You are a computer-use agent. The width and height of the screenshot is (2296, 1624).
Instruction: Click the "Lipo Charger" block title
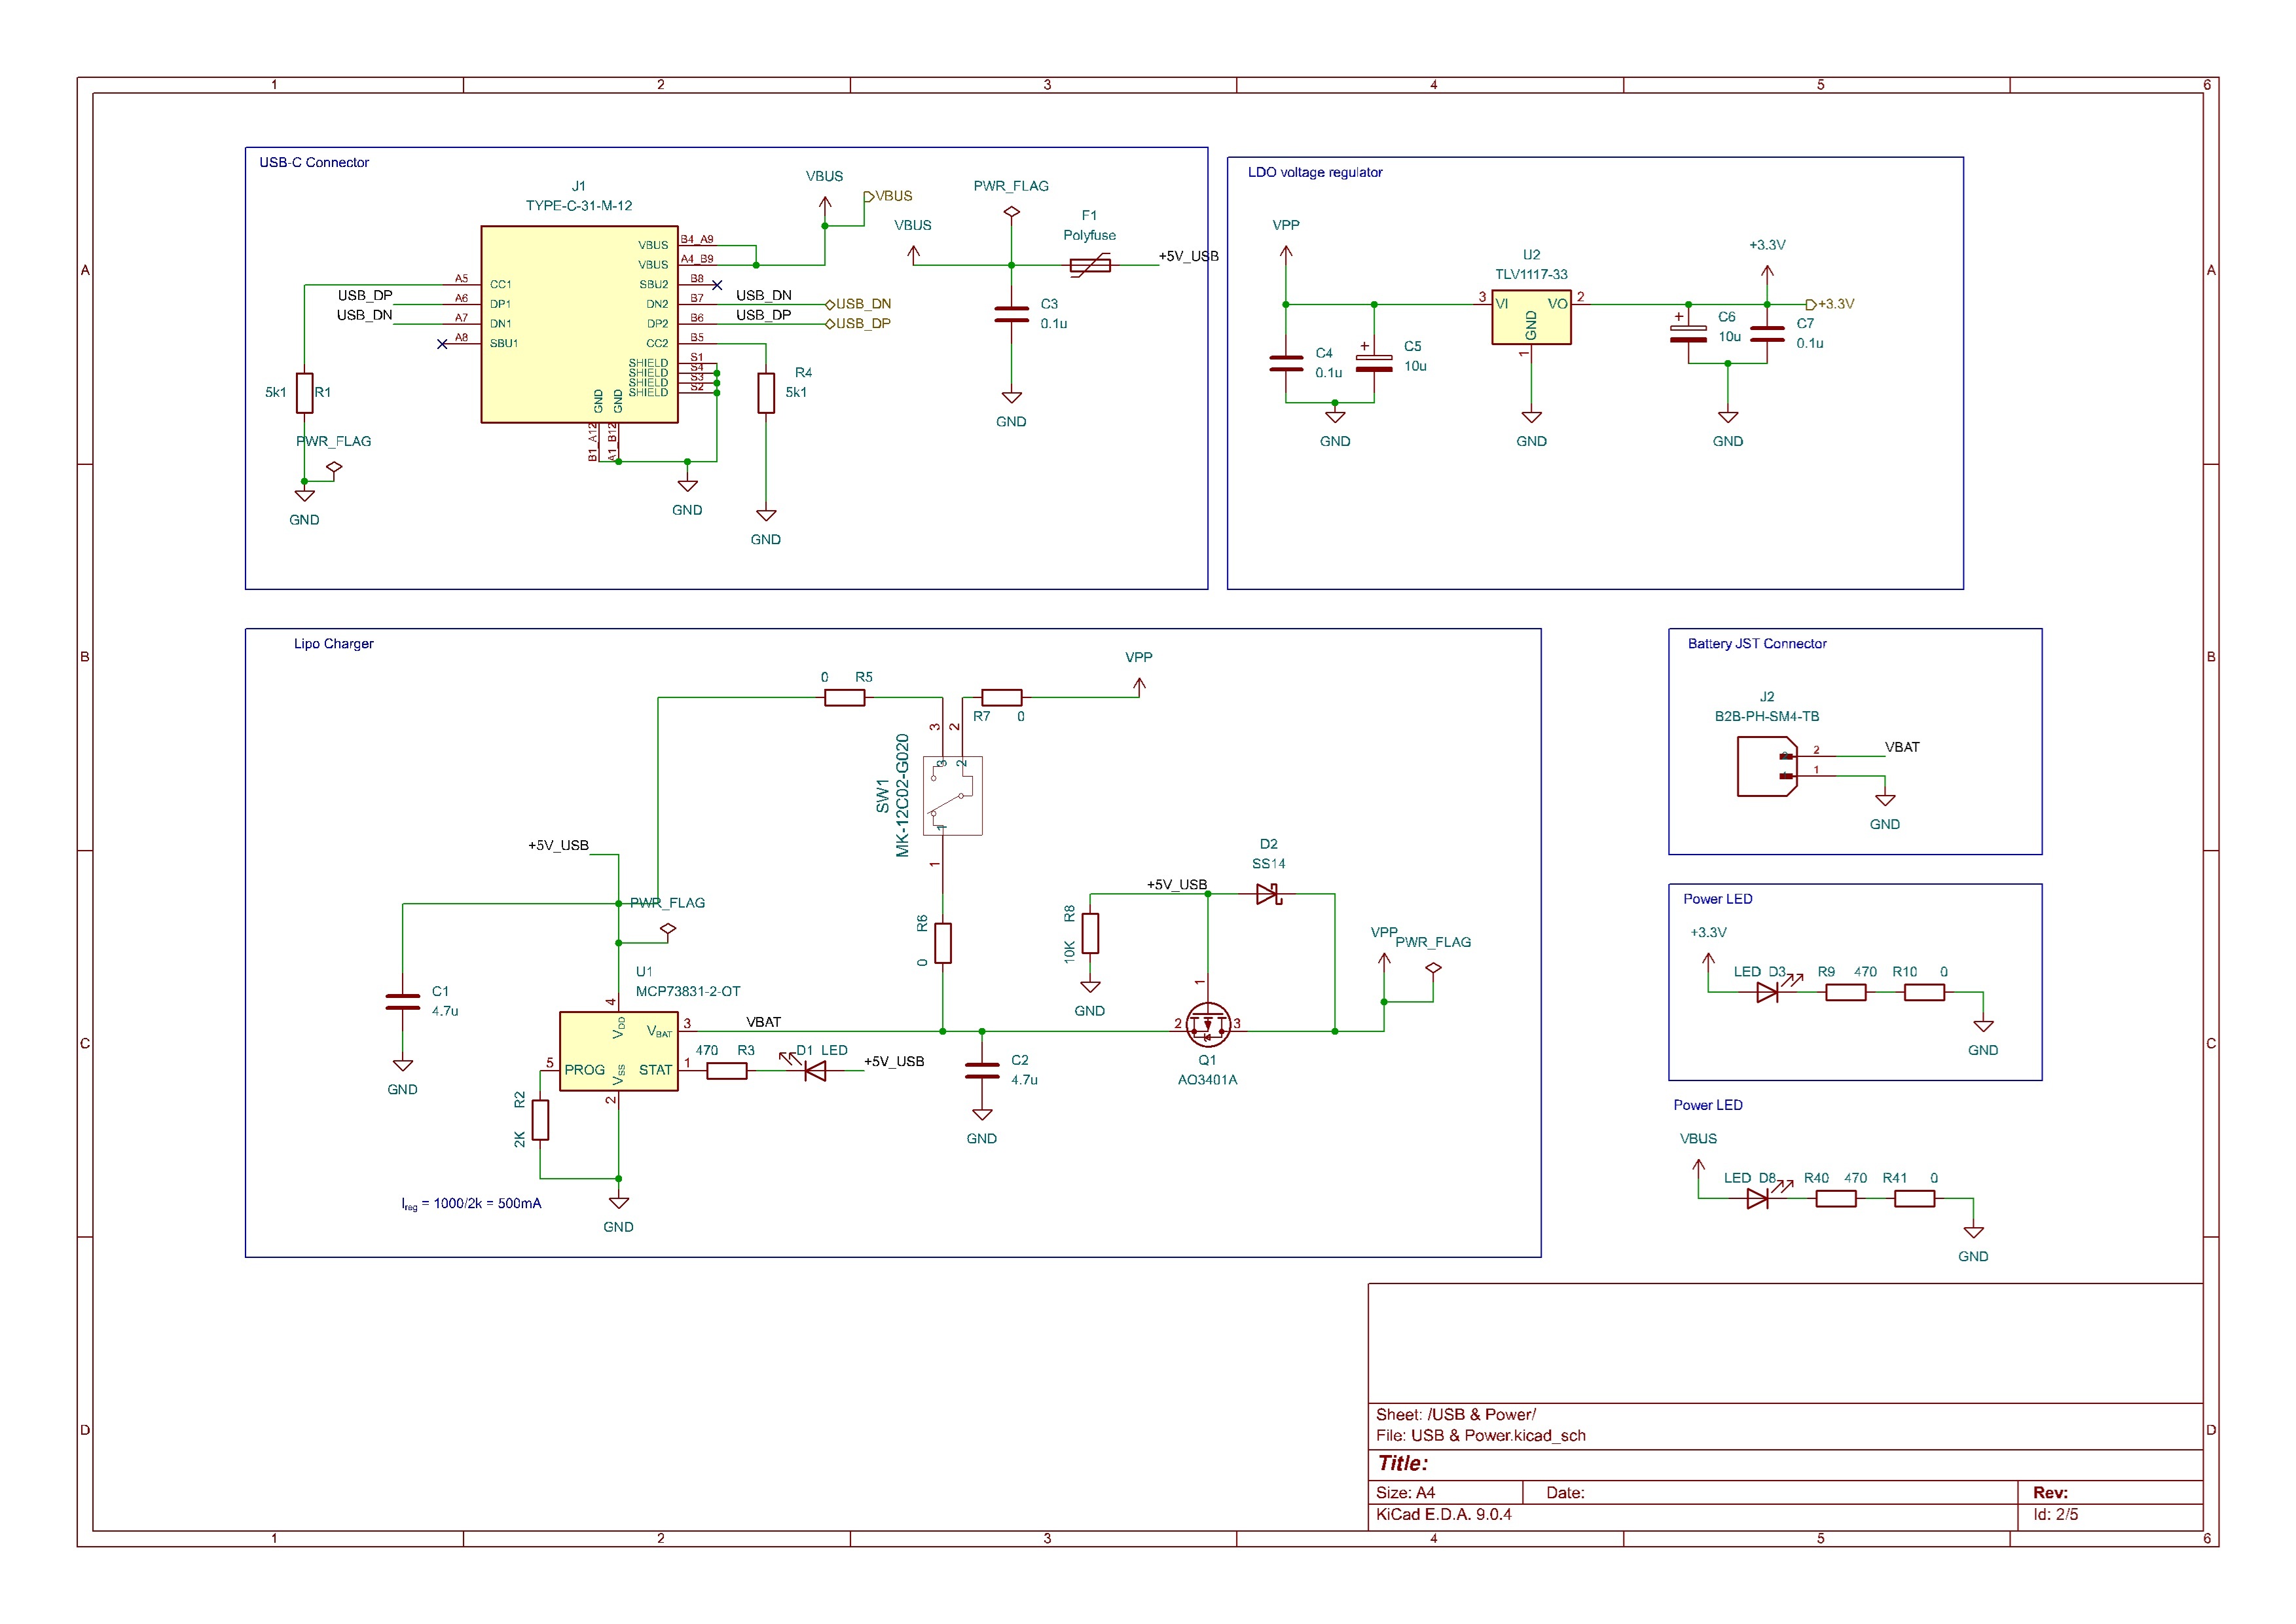pyautogui.click(x=333, y=644)
